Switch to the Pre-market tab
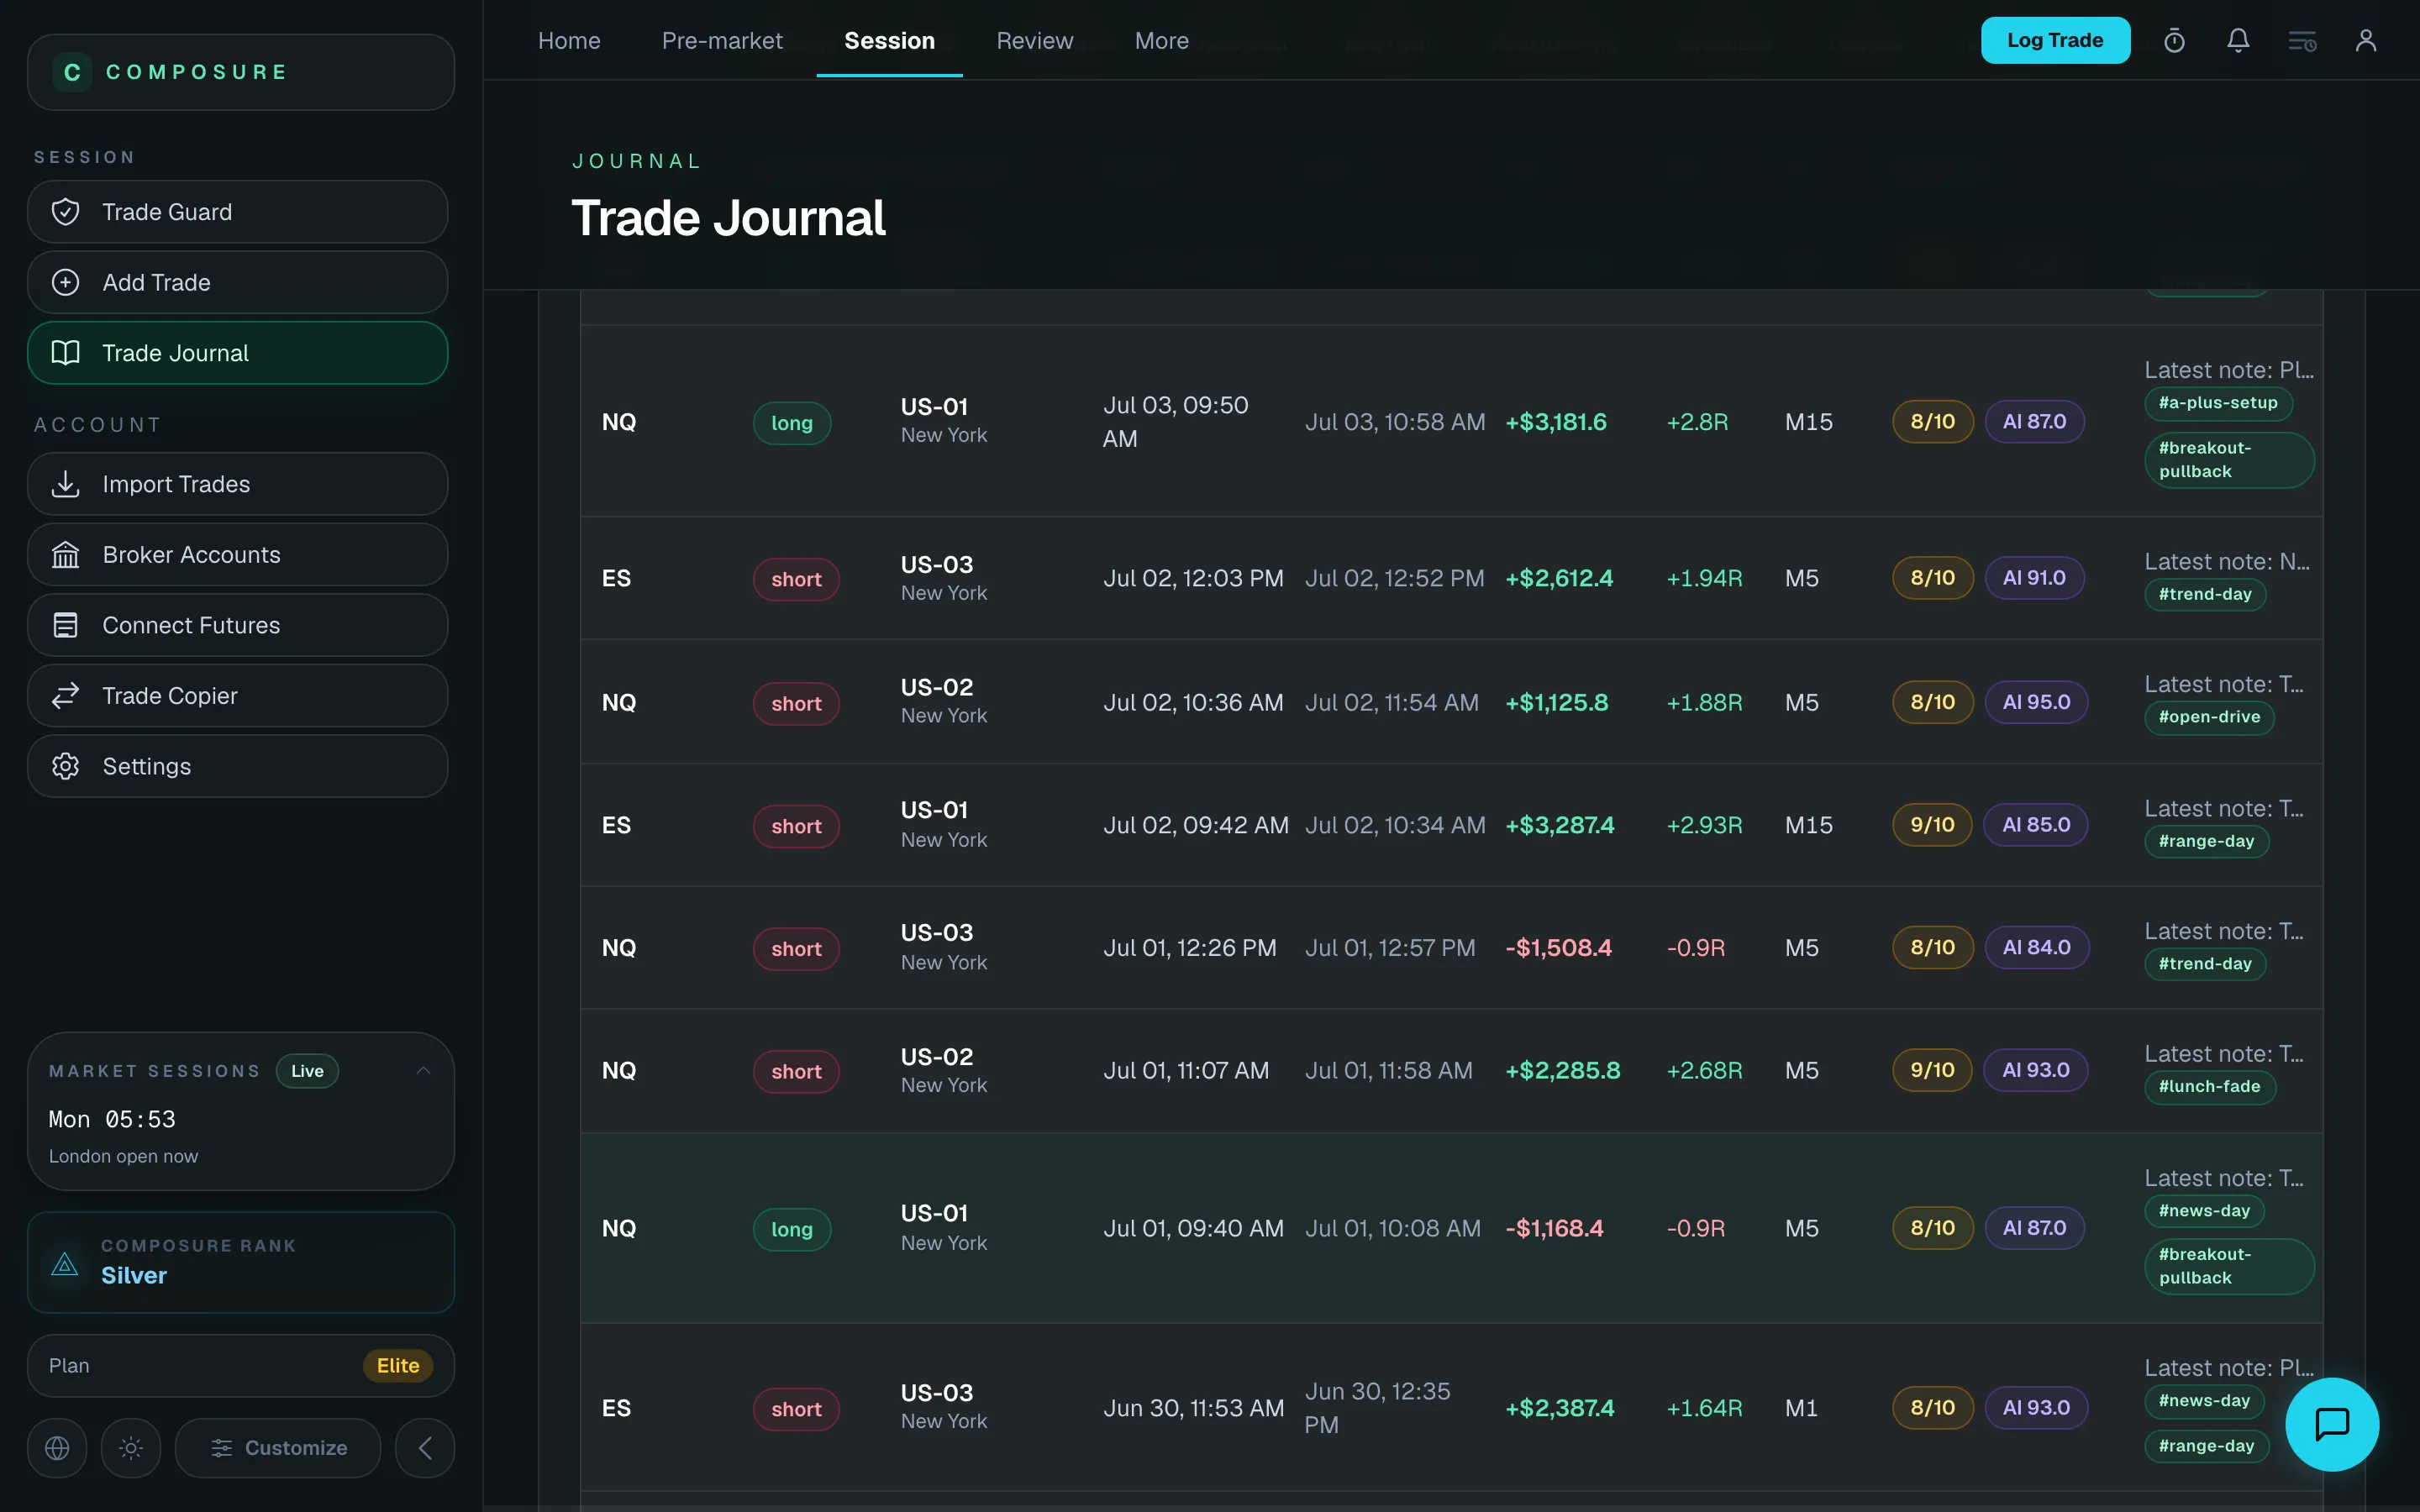 pos(722,41)
